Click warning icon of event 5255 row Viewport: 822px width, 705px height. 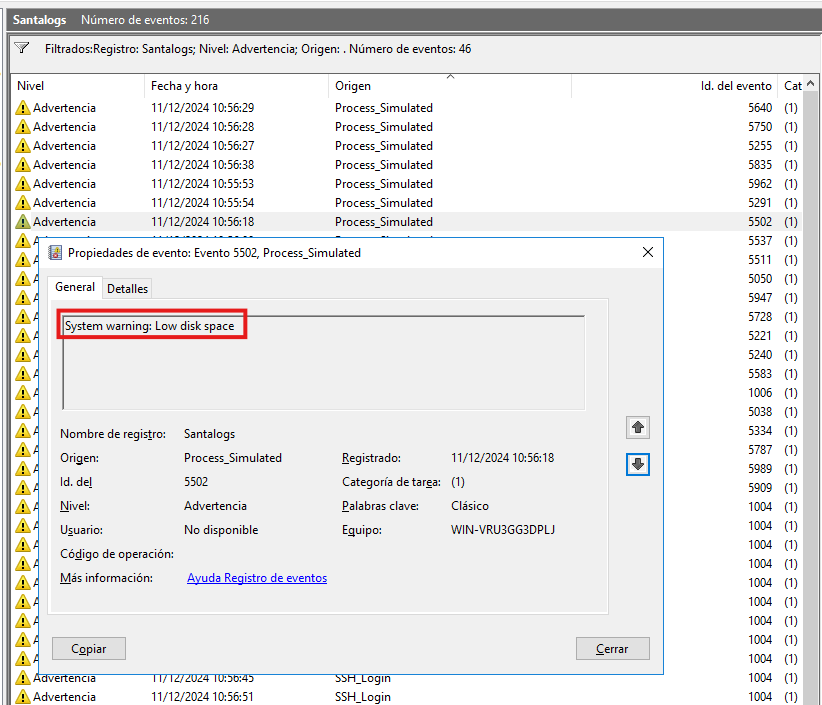coord(23,146)
